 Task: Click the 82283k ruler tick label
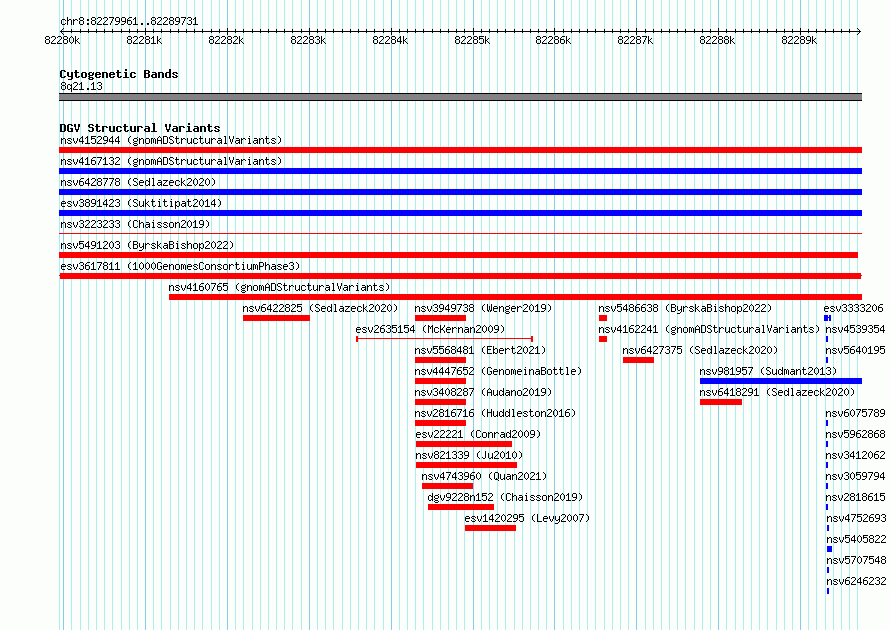(308, 40)
